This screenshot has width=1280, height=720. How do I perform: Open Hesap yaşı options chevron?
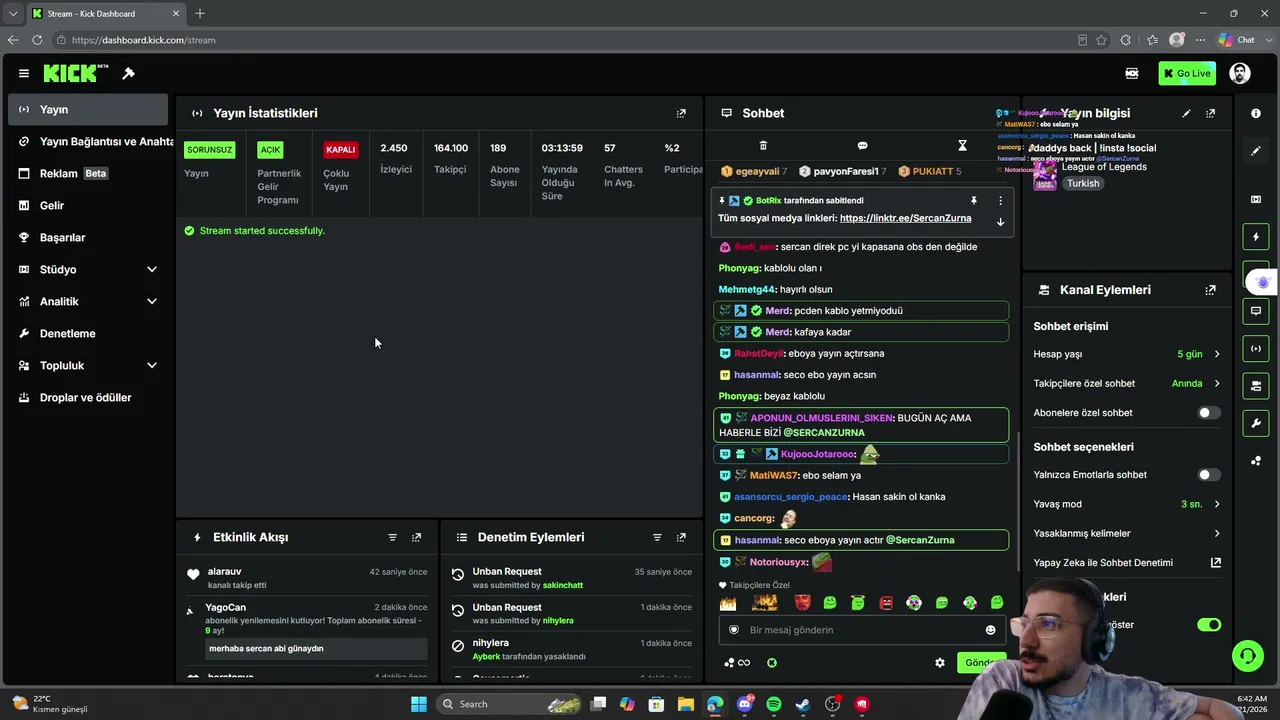pyautogui.click(x=1217, y=354)
